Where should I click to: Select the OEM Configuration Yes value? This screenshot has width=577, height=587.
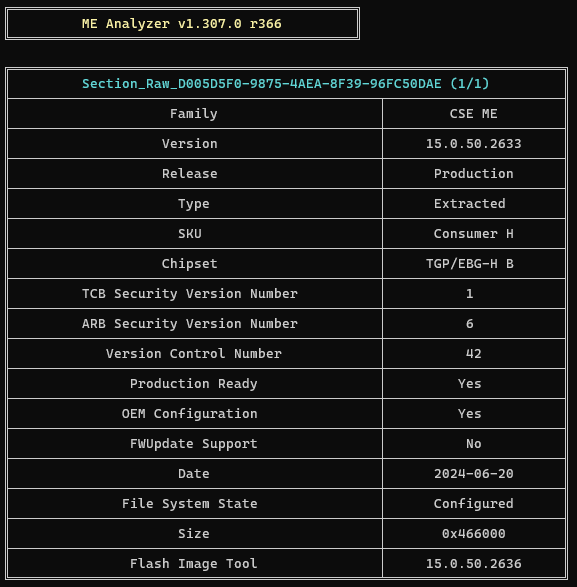[470, 414]
